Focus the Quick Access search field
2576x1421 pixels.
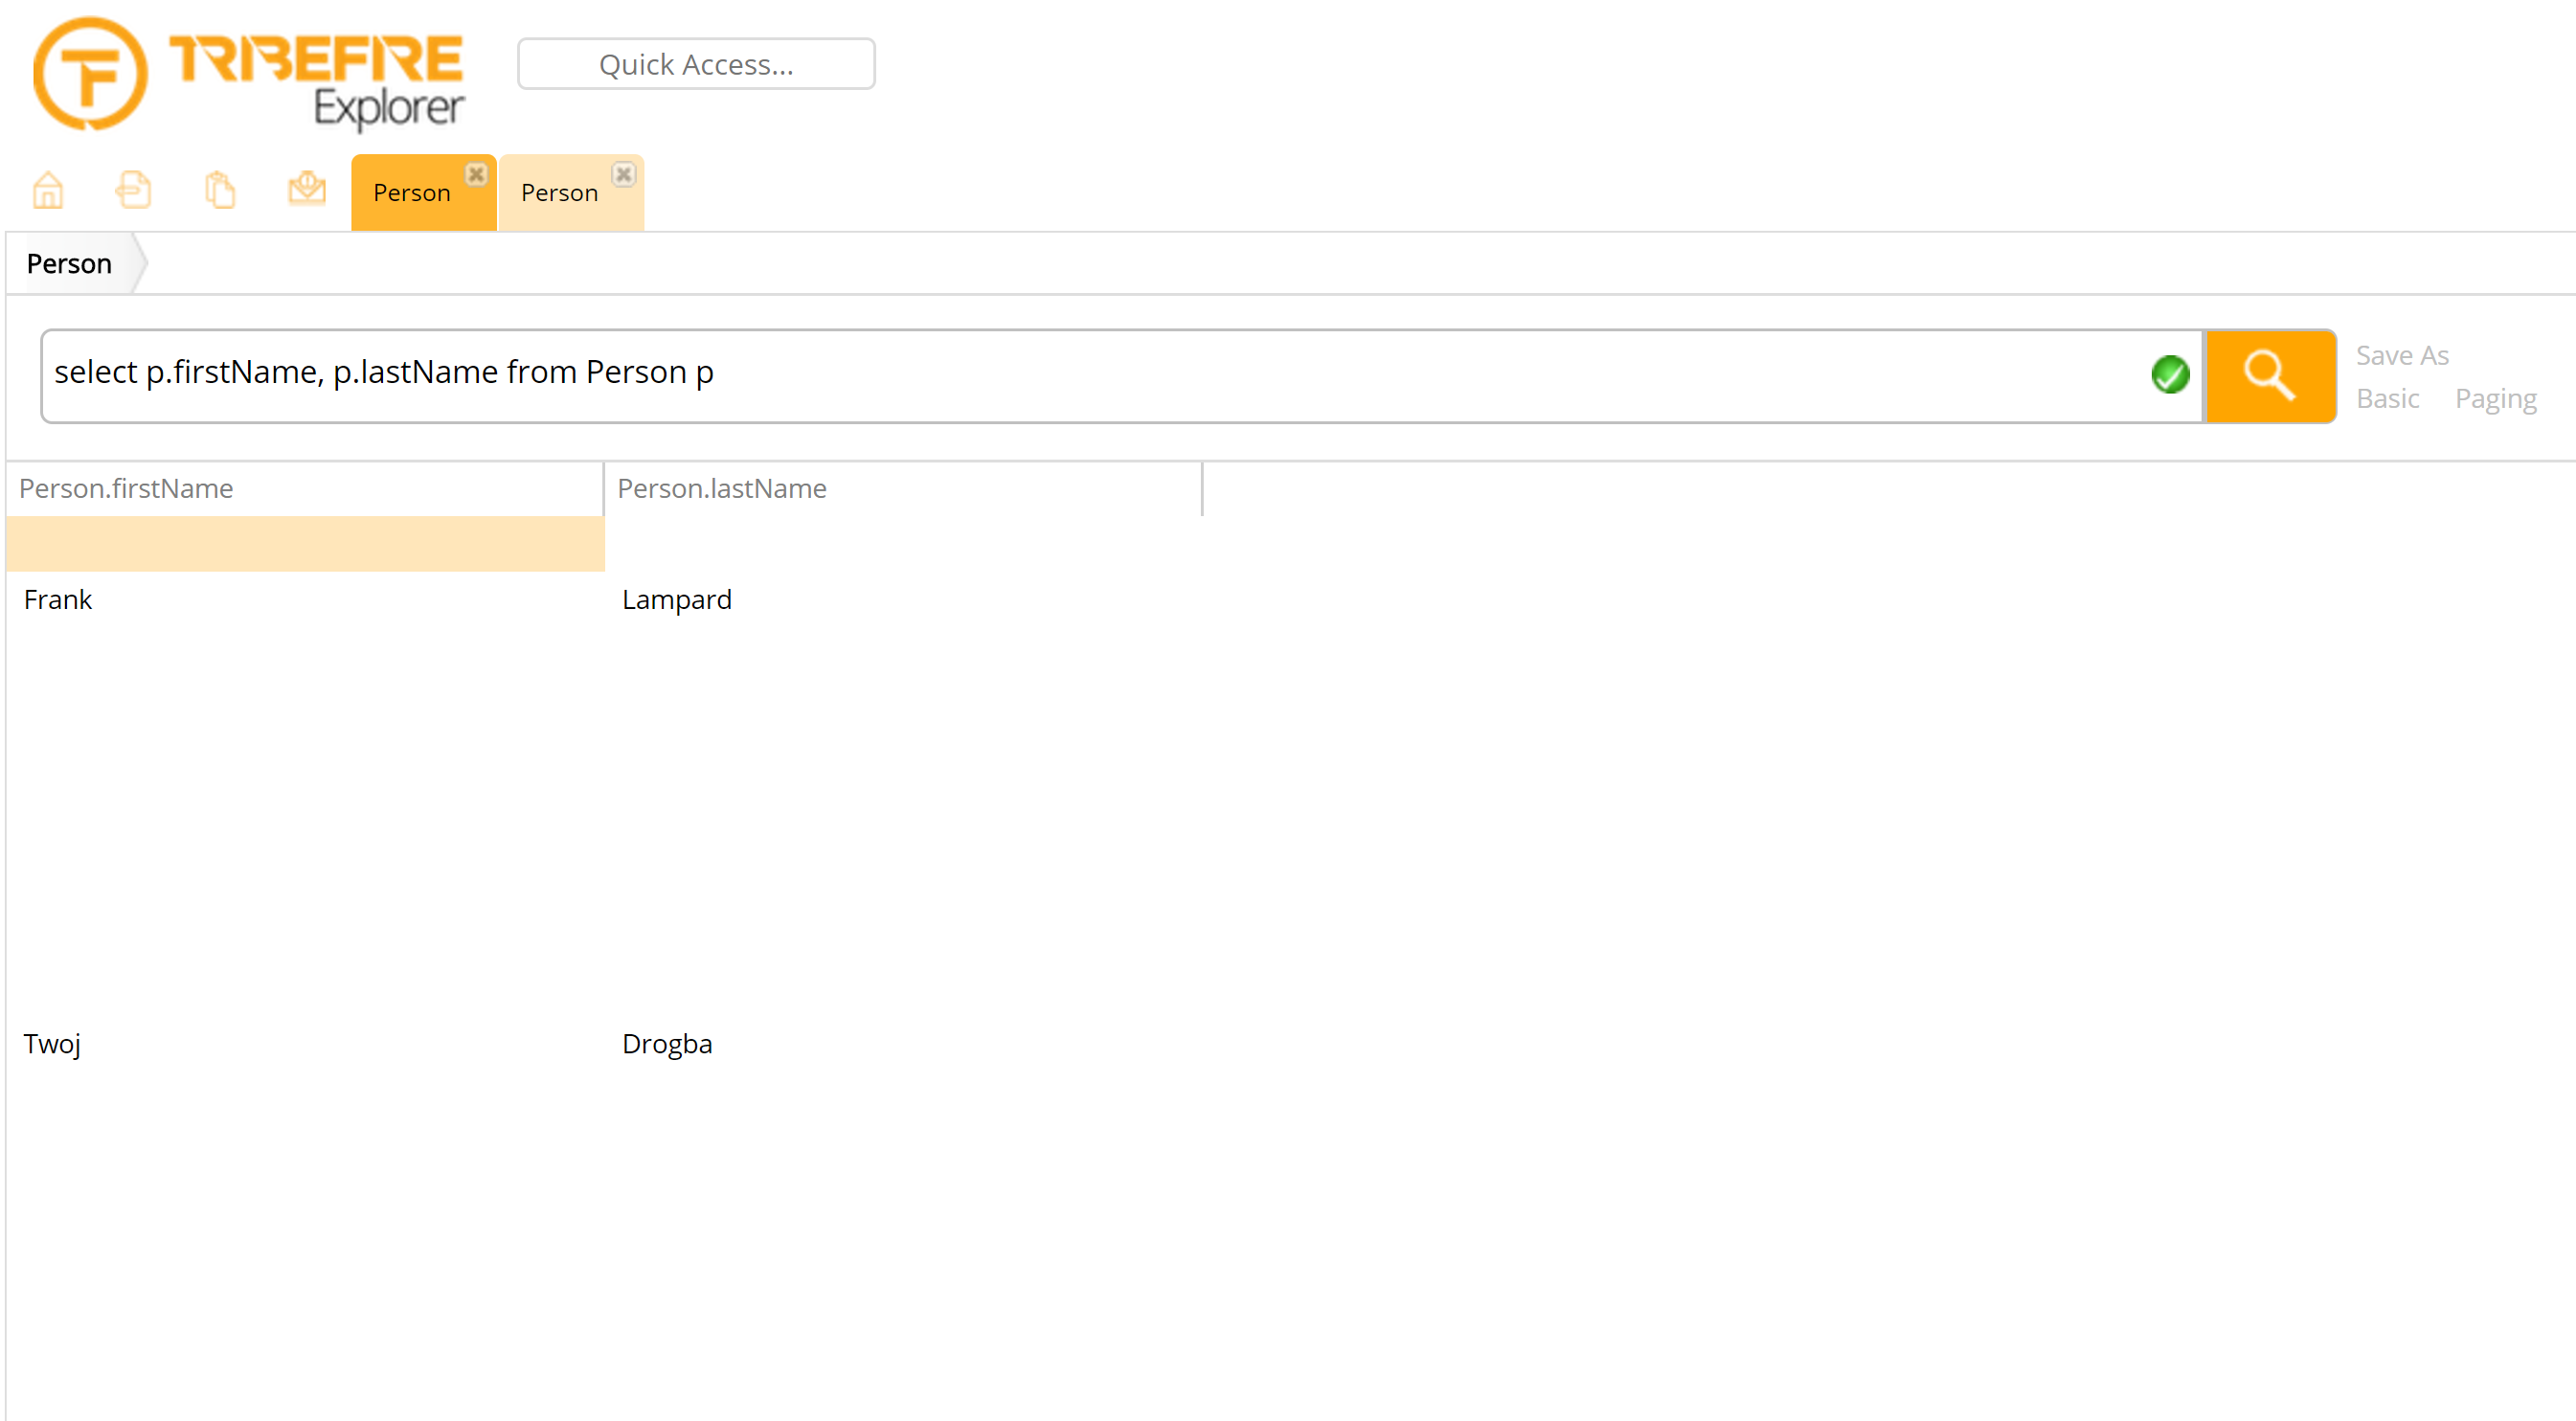click(x=696, y=65)
